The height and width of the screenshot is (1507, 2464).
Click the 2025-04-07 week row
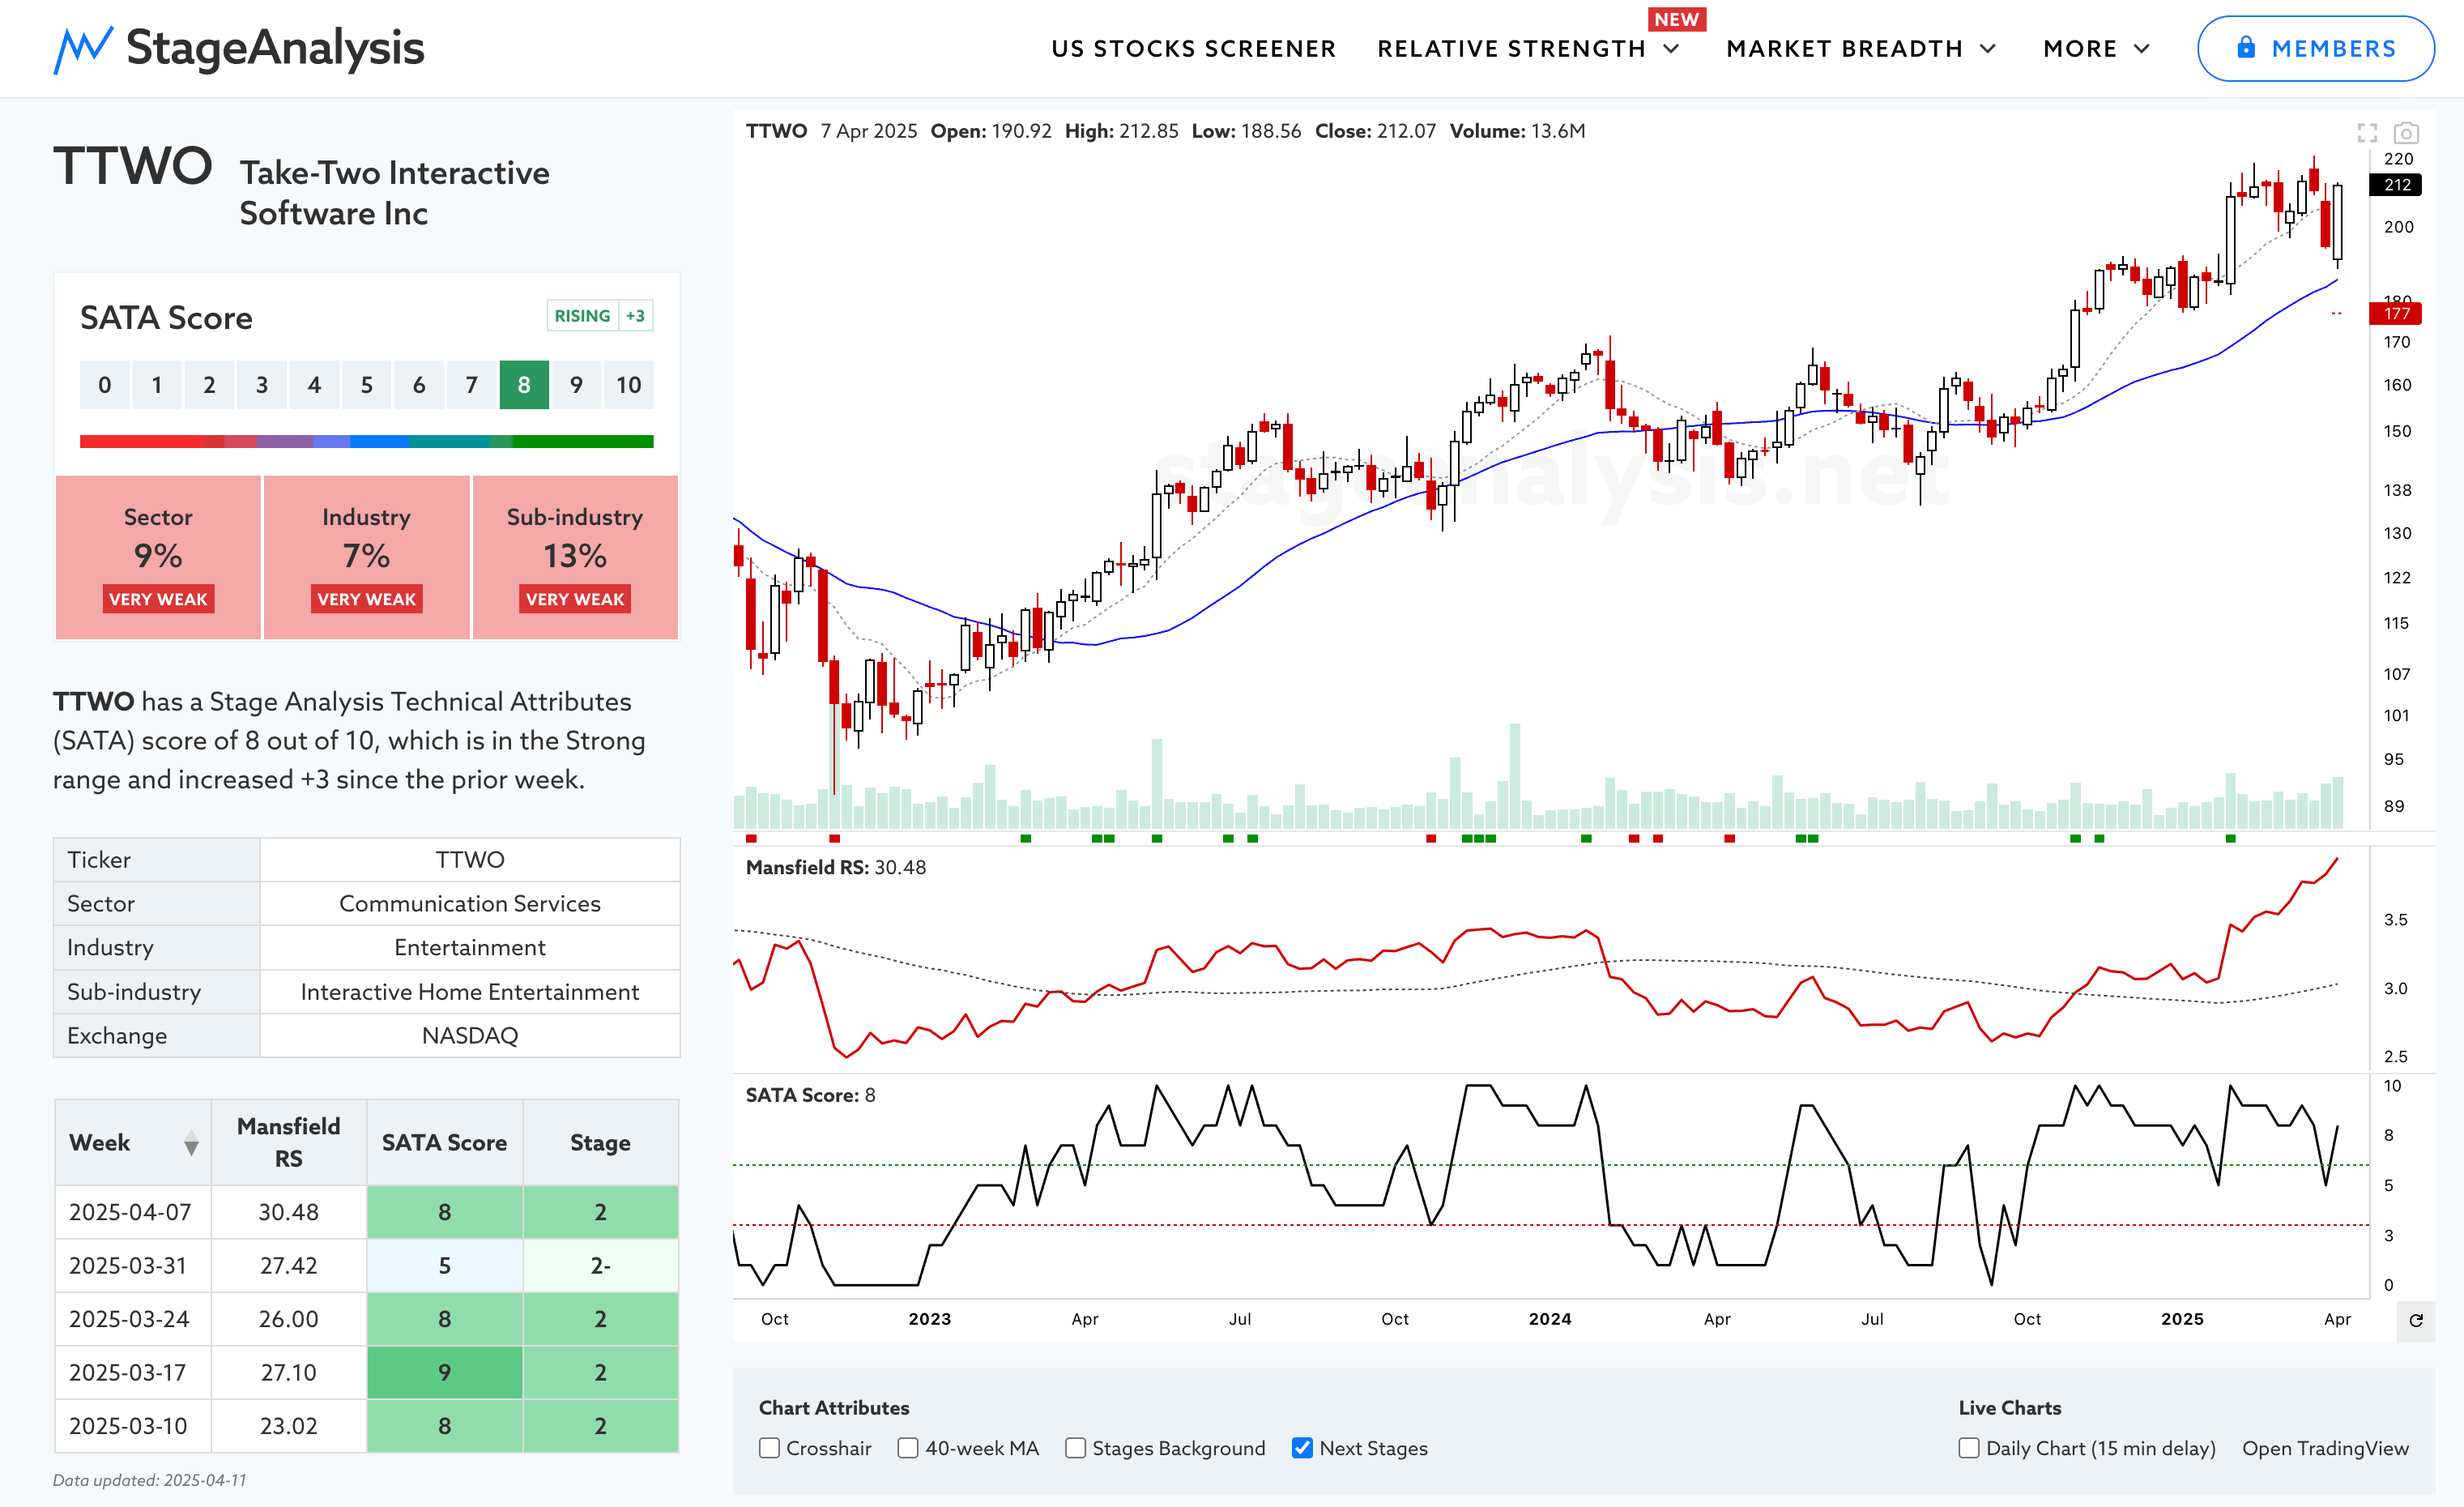coord(366,1212)
